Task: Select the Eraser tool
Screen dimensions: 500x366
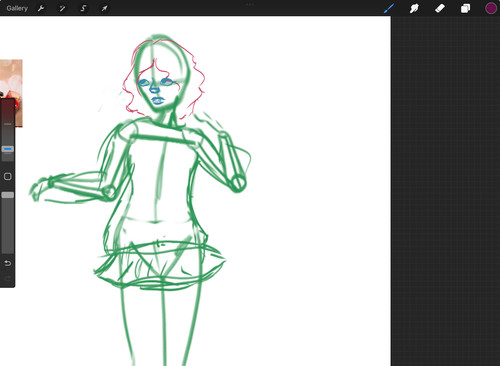Action: (x=440, y=8)
